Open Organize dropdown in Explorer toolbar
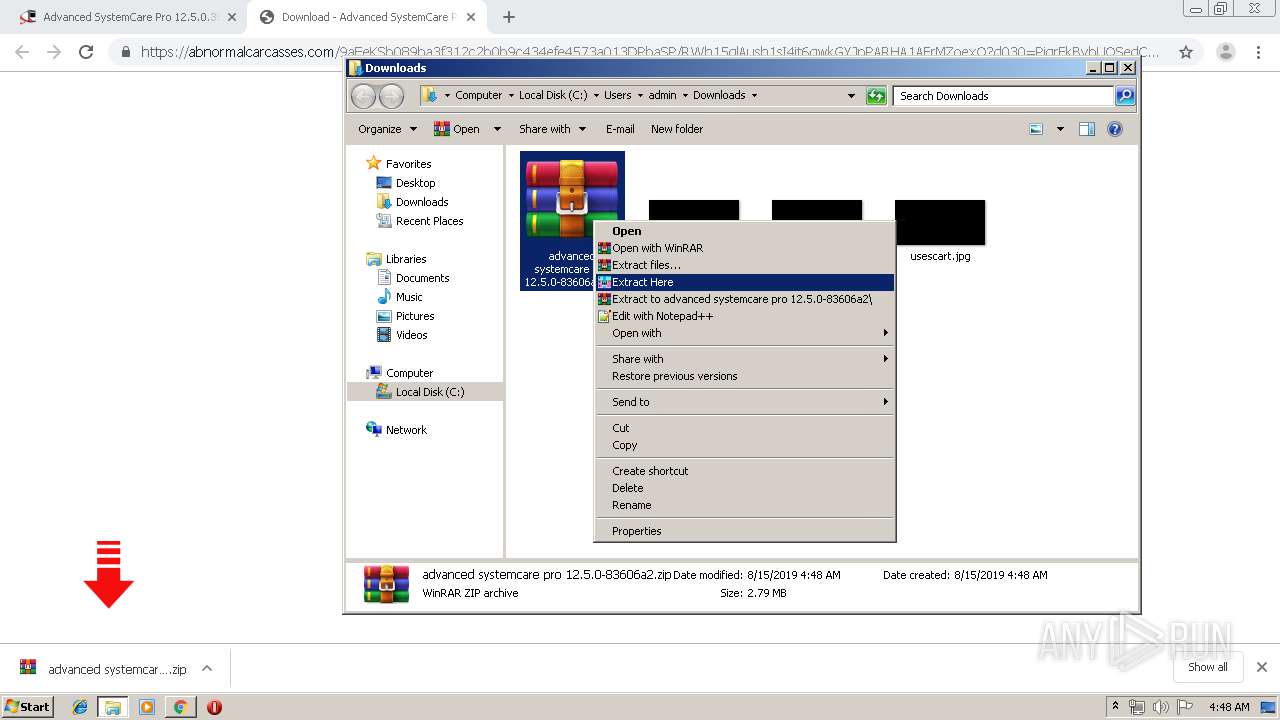The width and height of the screenshot is (1280, 720). 387,129
